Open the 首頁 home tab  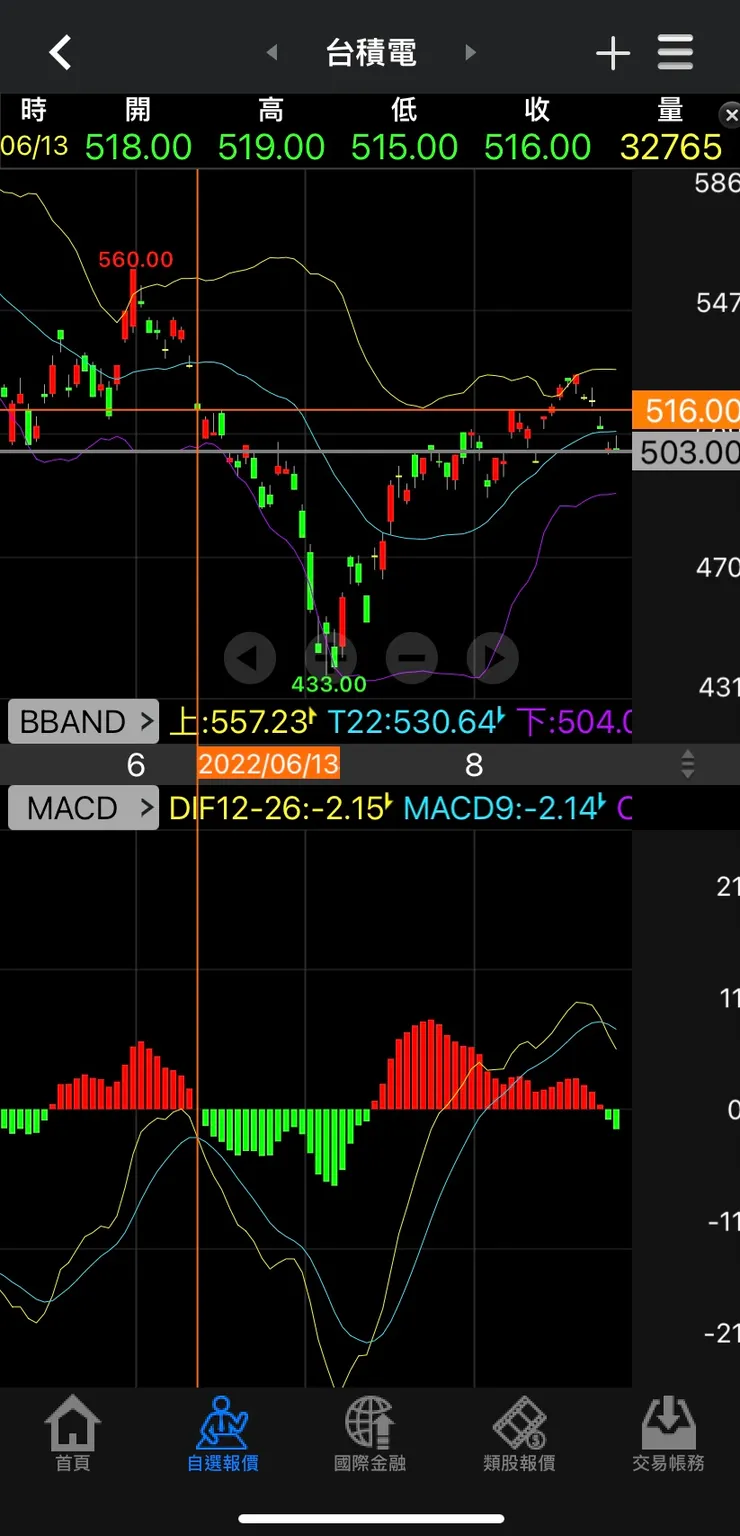pos(73,1436)
